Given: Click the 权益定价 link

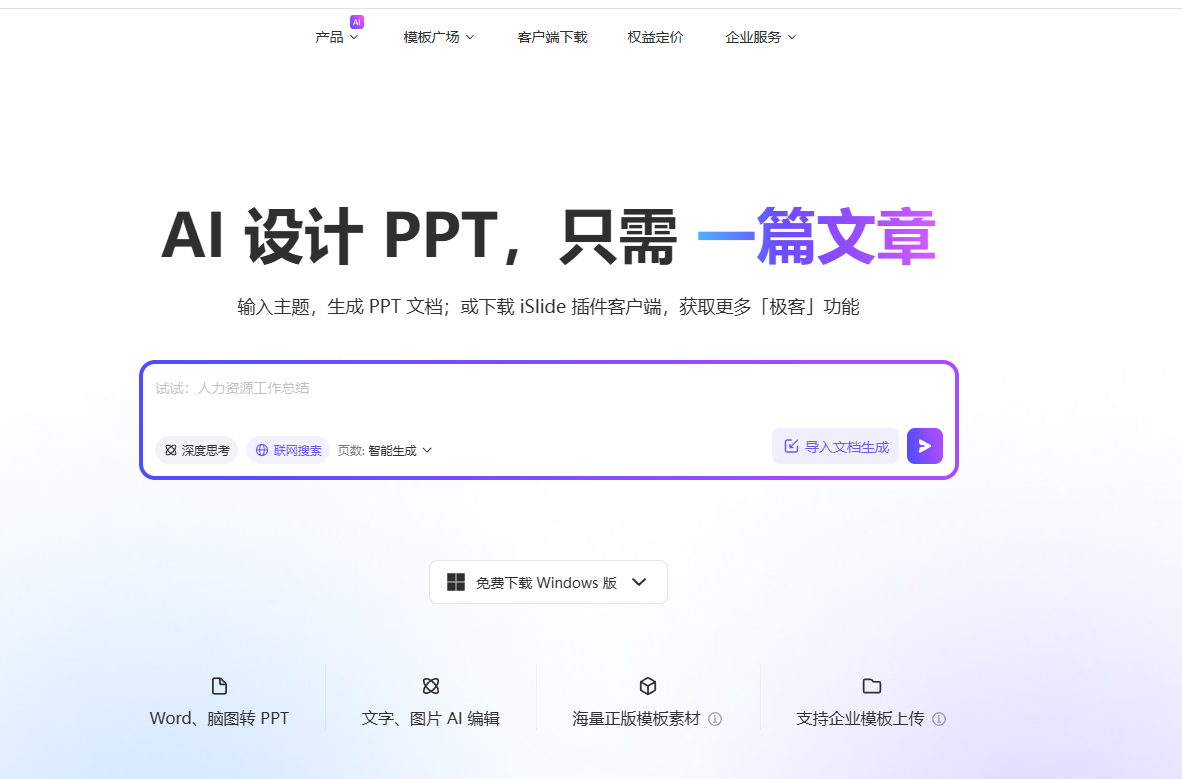Looking at the screenshot, I should pos(655,37).
